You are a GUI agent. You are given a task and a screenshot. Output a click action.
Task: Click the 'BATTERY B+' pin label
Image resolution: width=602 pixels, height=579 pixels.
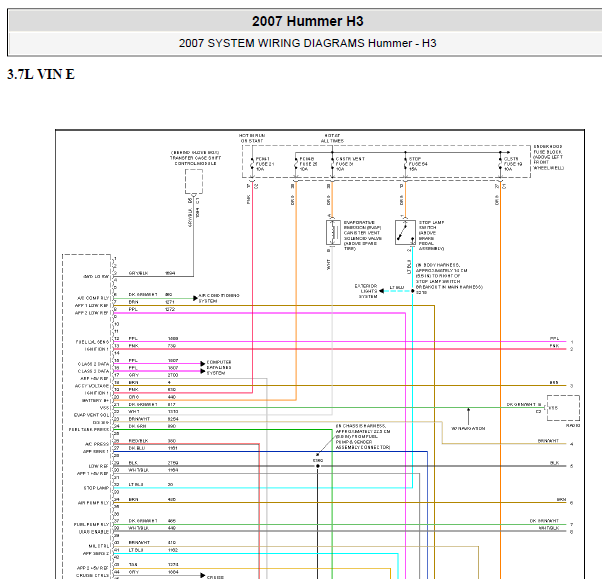(x=96, y=400)
